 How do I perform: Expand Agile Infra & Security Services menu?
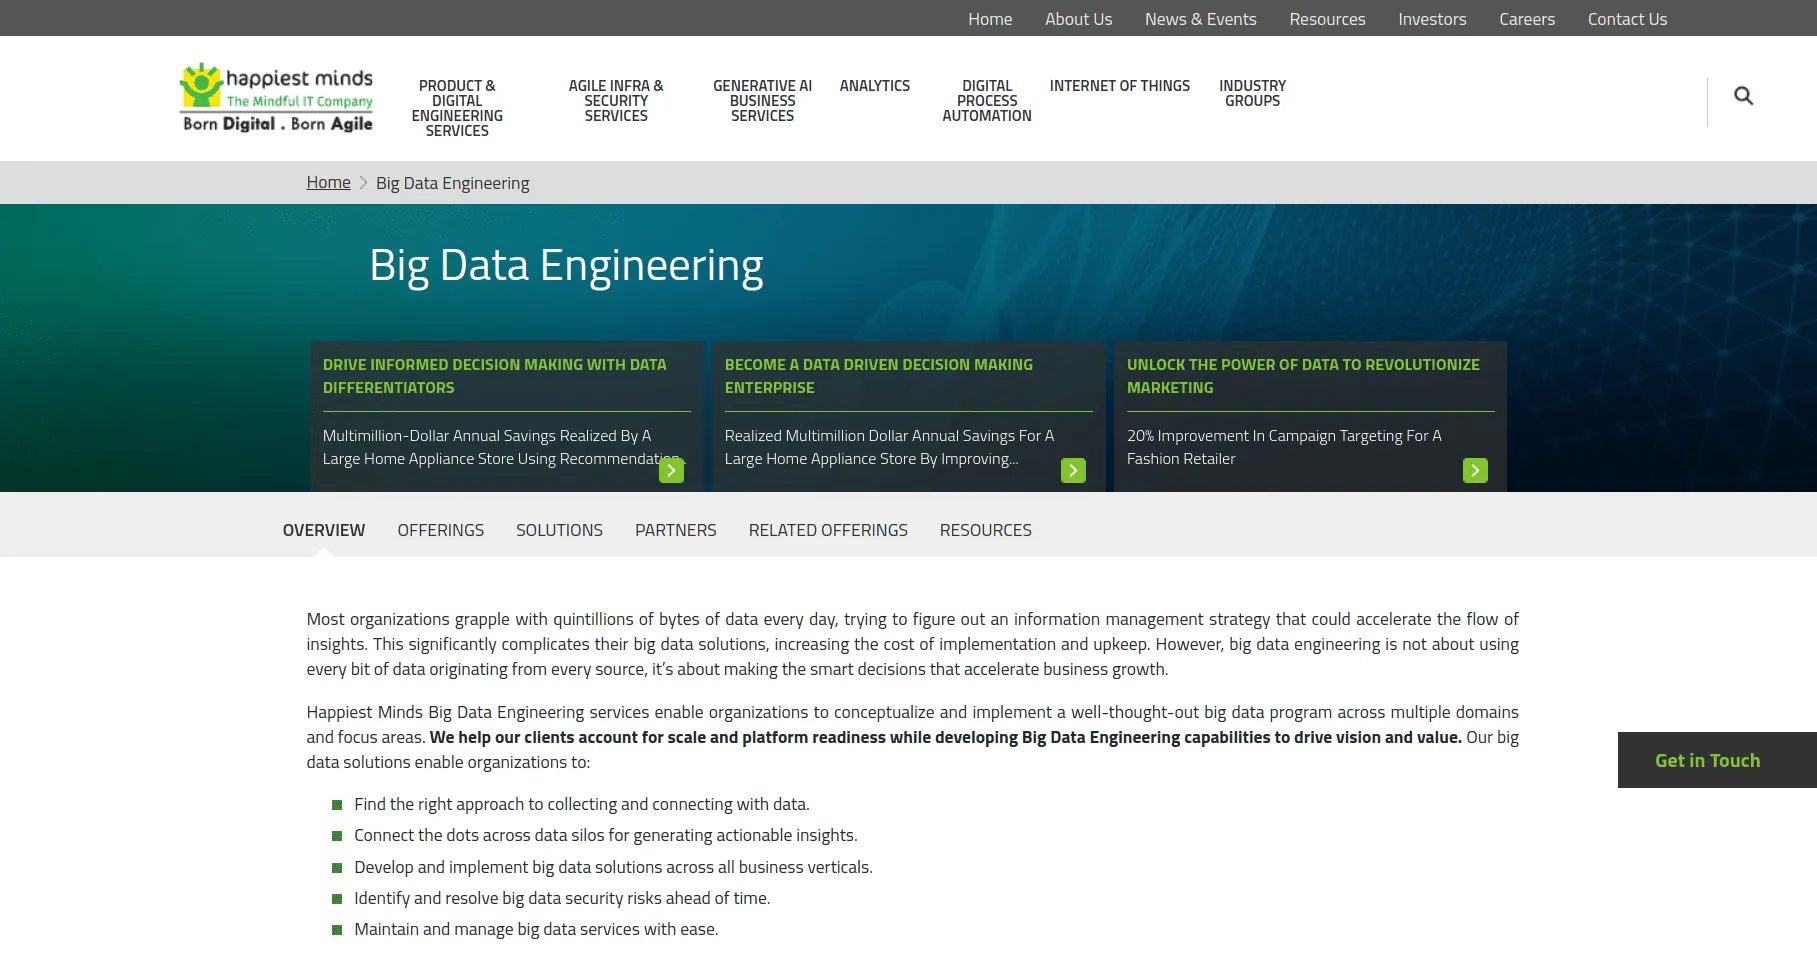[616, 101]
